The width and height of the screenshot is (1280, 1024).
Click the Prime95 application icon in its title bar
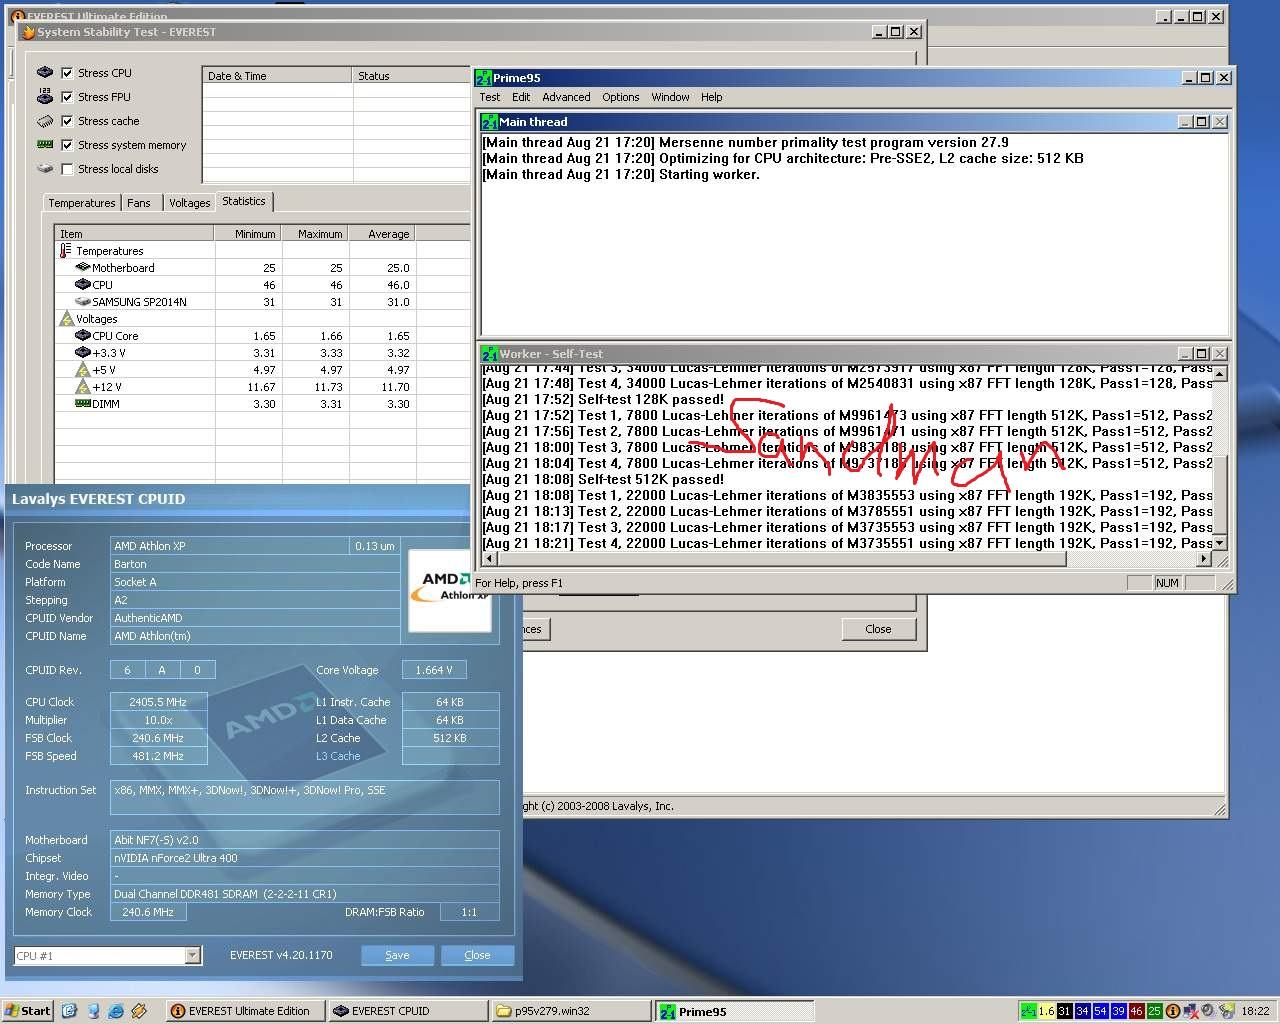tap(483, 78)
